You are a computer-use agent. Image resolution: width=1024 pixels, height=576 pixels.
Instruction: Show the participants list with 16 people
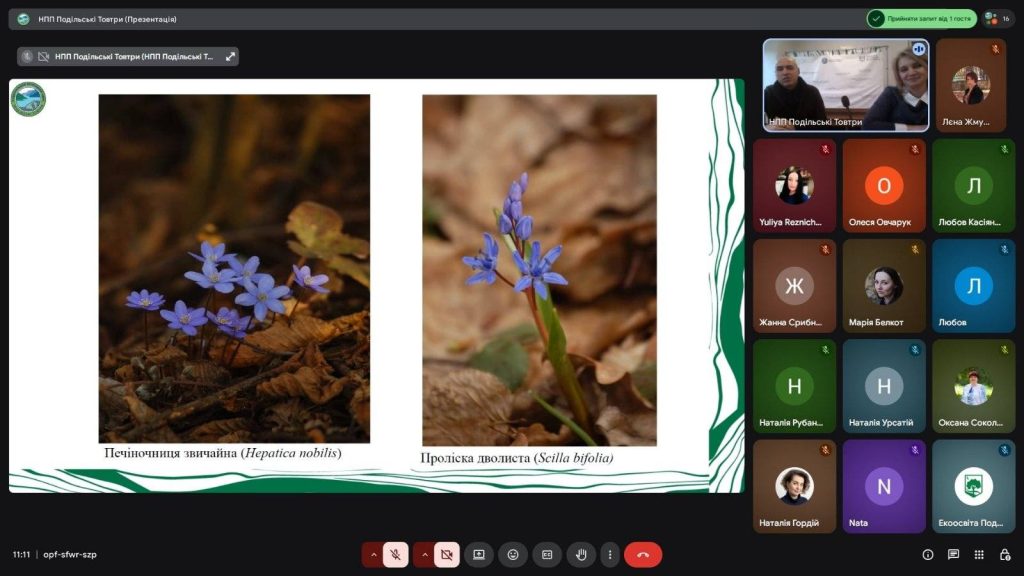[998, 18]
